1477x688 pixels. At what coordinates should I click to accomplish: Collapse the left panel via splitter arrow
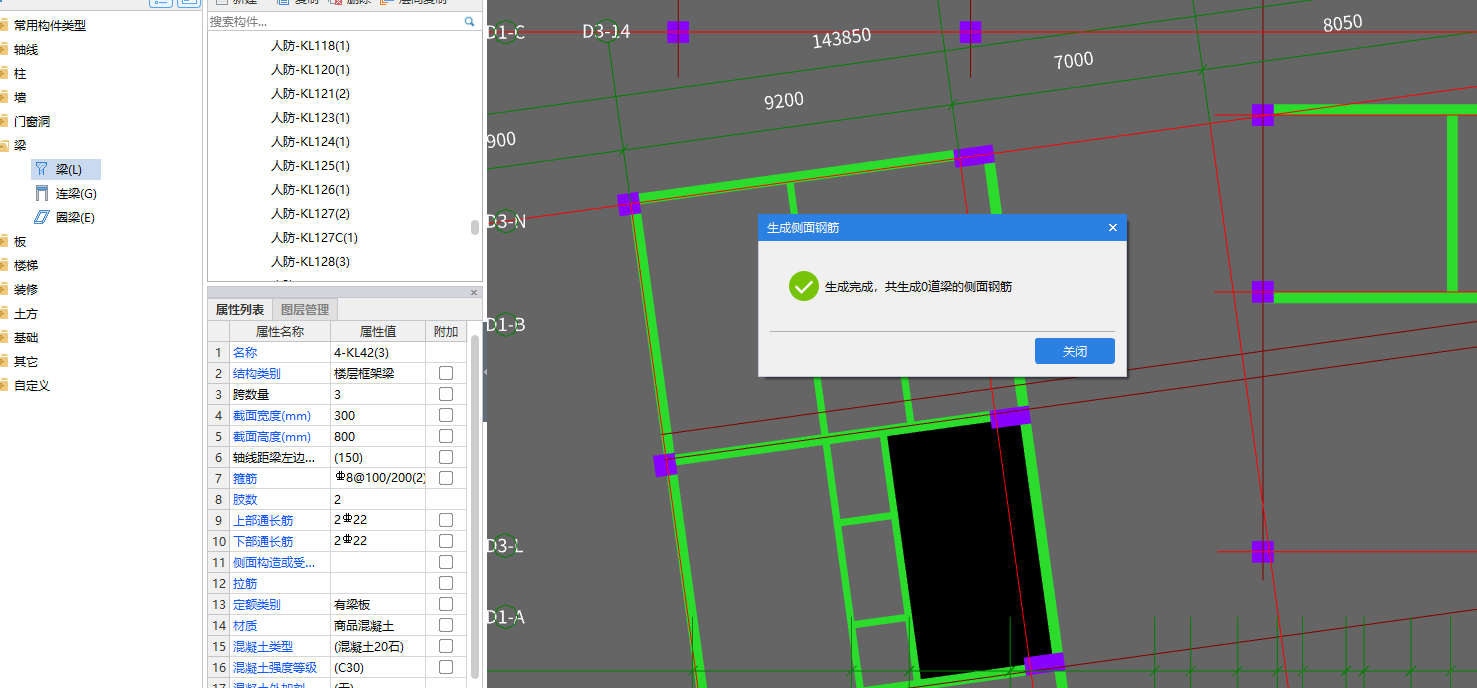pyautogui.click(x=486, y=372)
